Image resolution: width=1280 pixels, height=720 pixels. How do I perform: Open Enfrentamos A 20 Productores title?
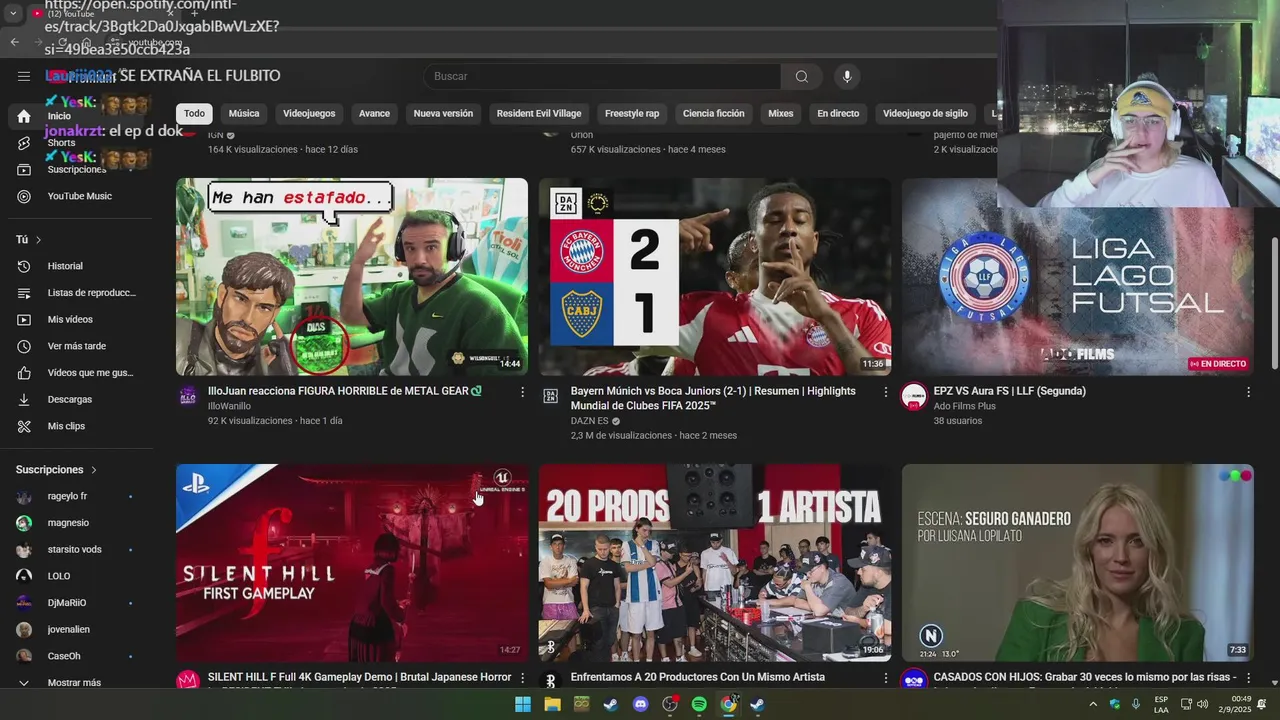698,677
